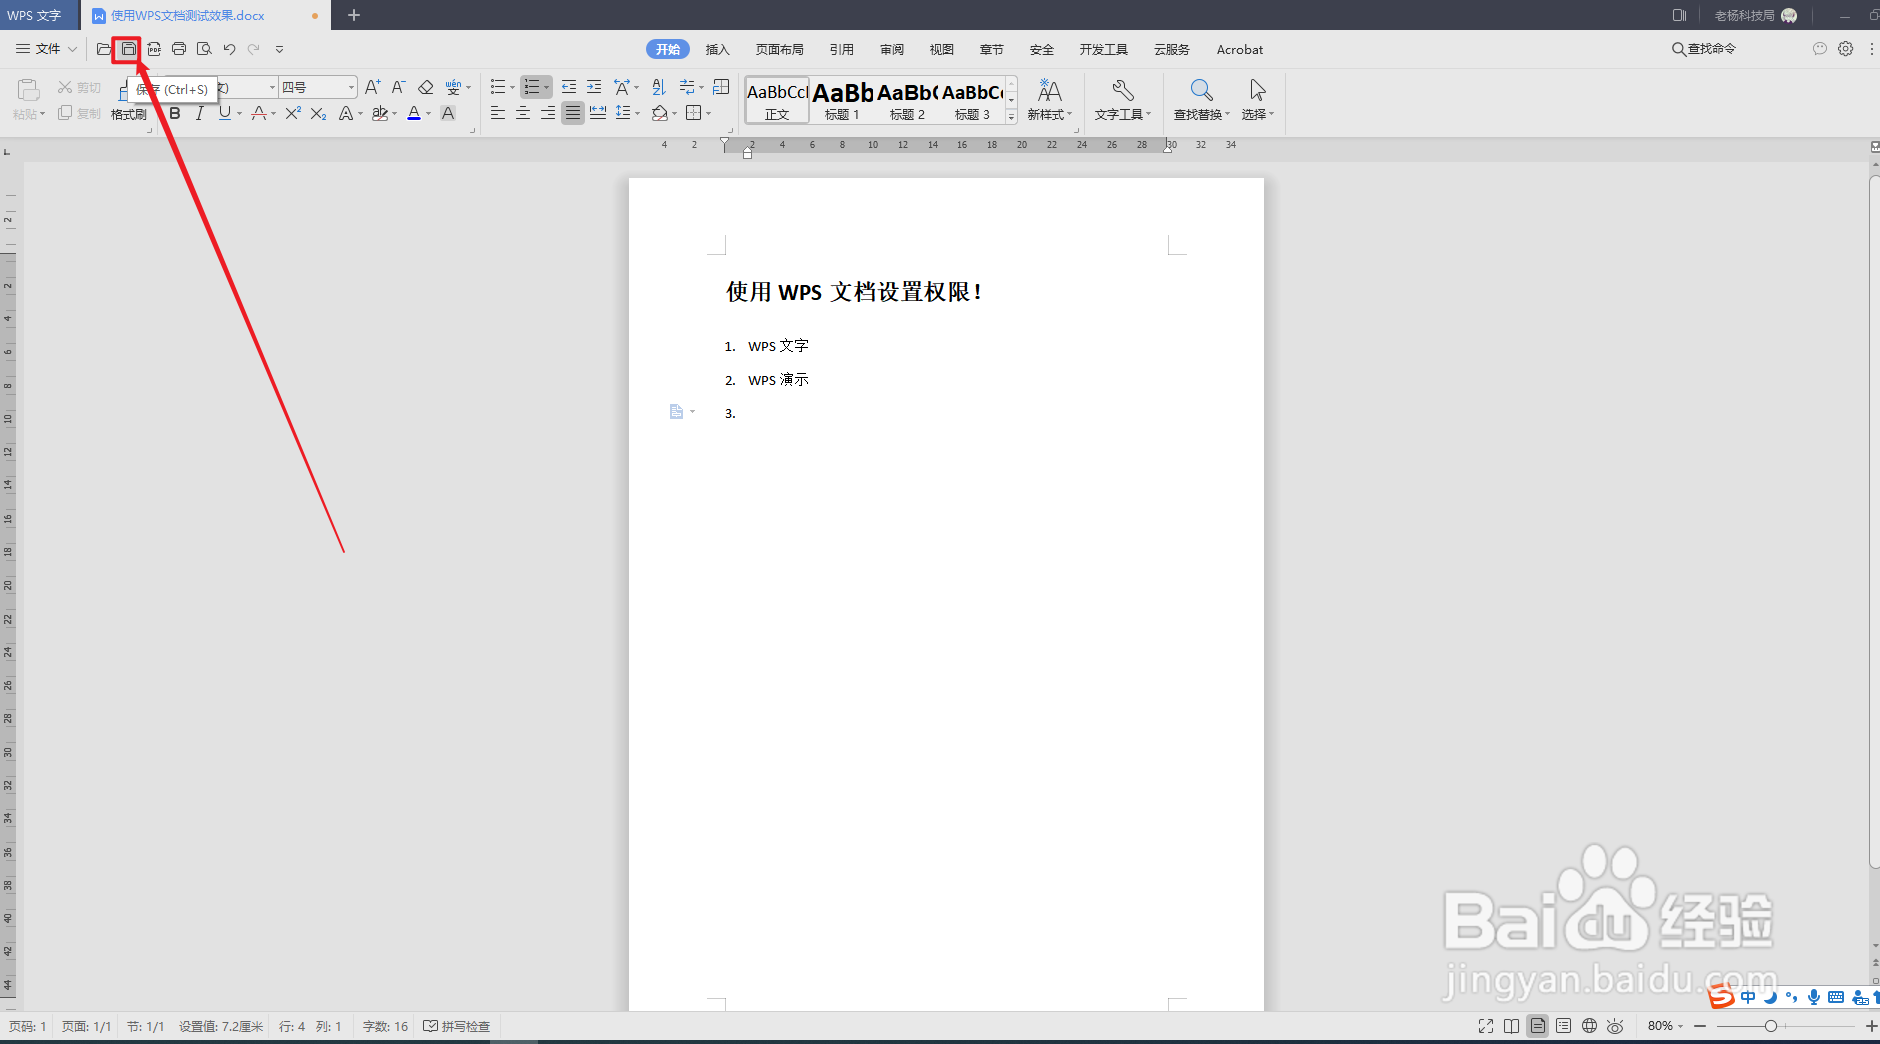Open Print Preview icon

pyautogui.click(x=204, y=49)
